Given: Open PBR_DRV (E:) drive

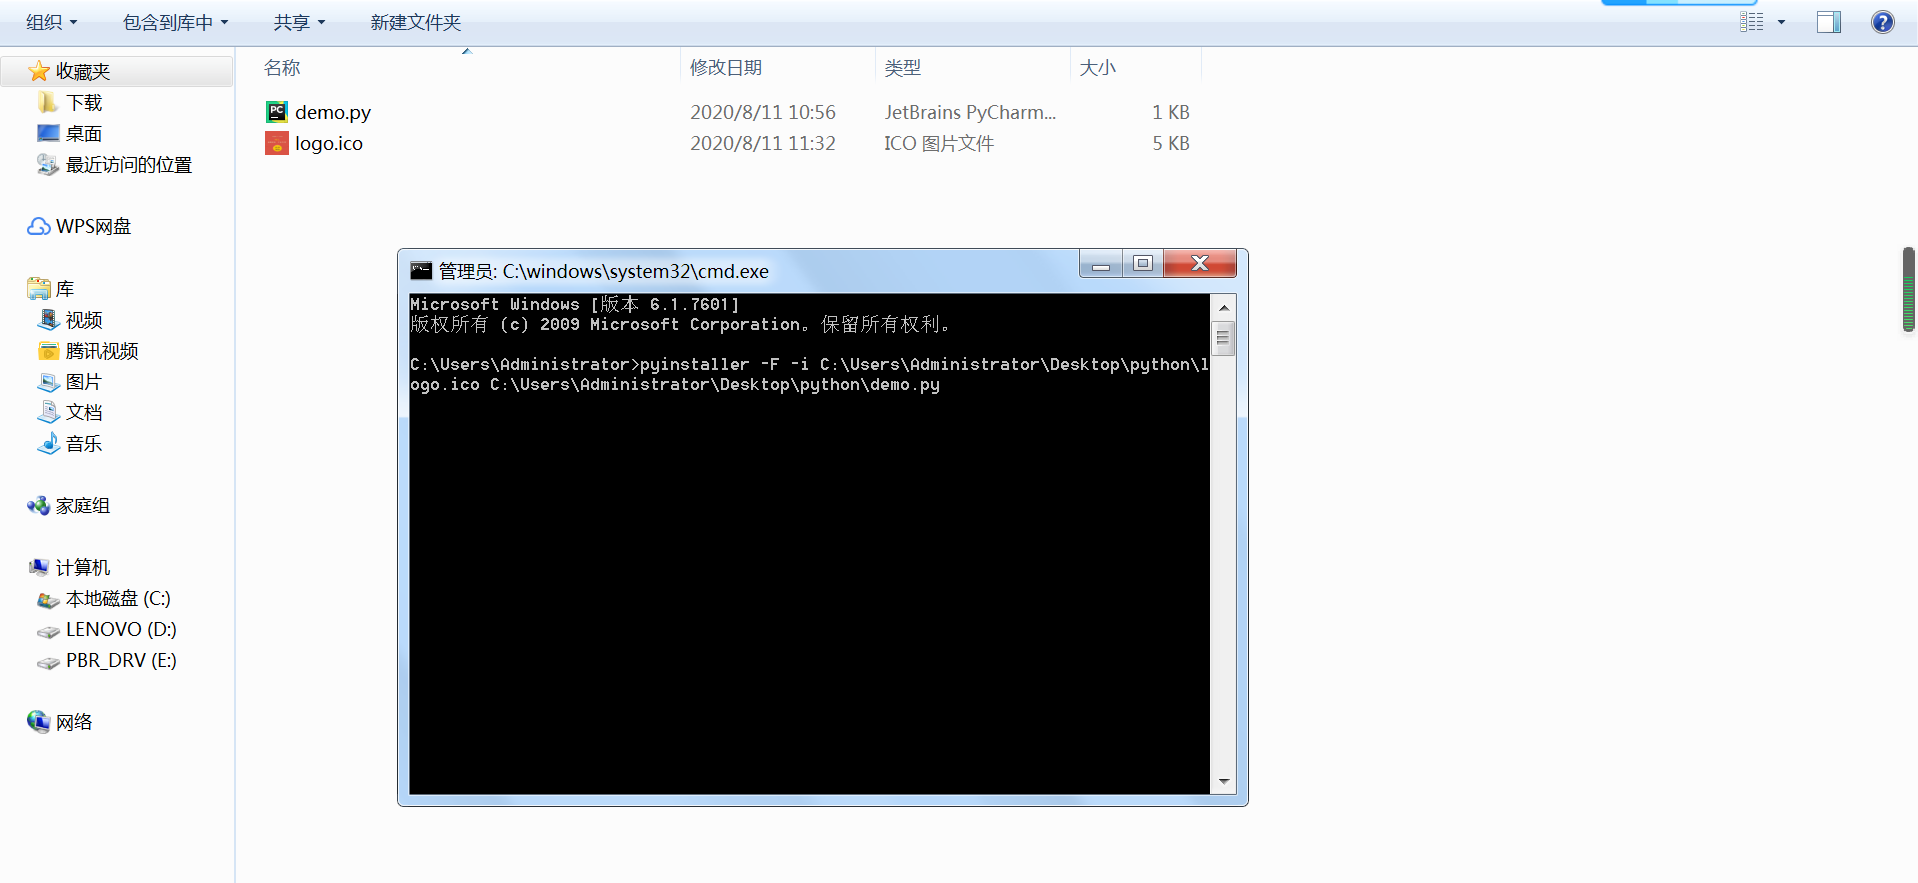Looking at the screenshot, I should (121, 661).
